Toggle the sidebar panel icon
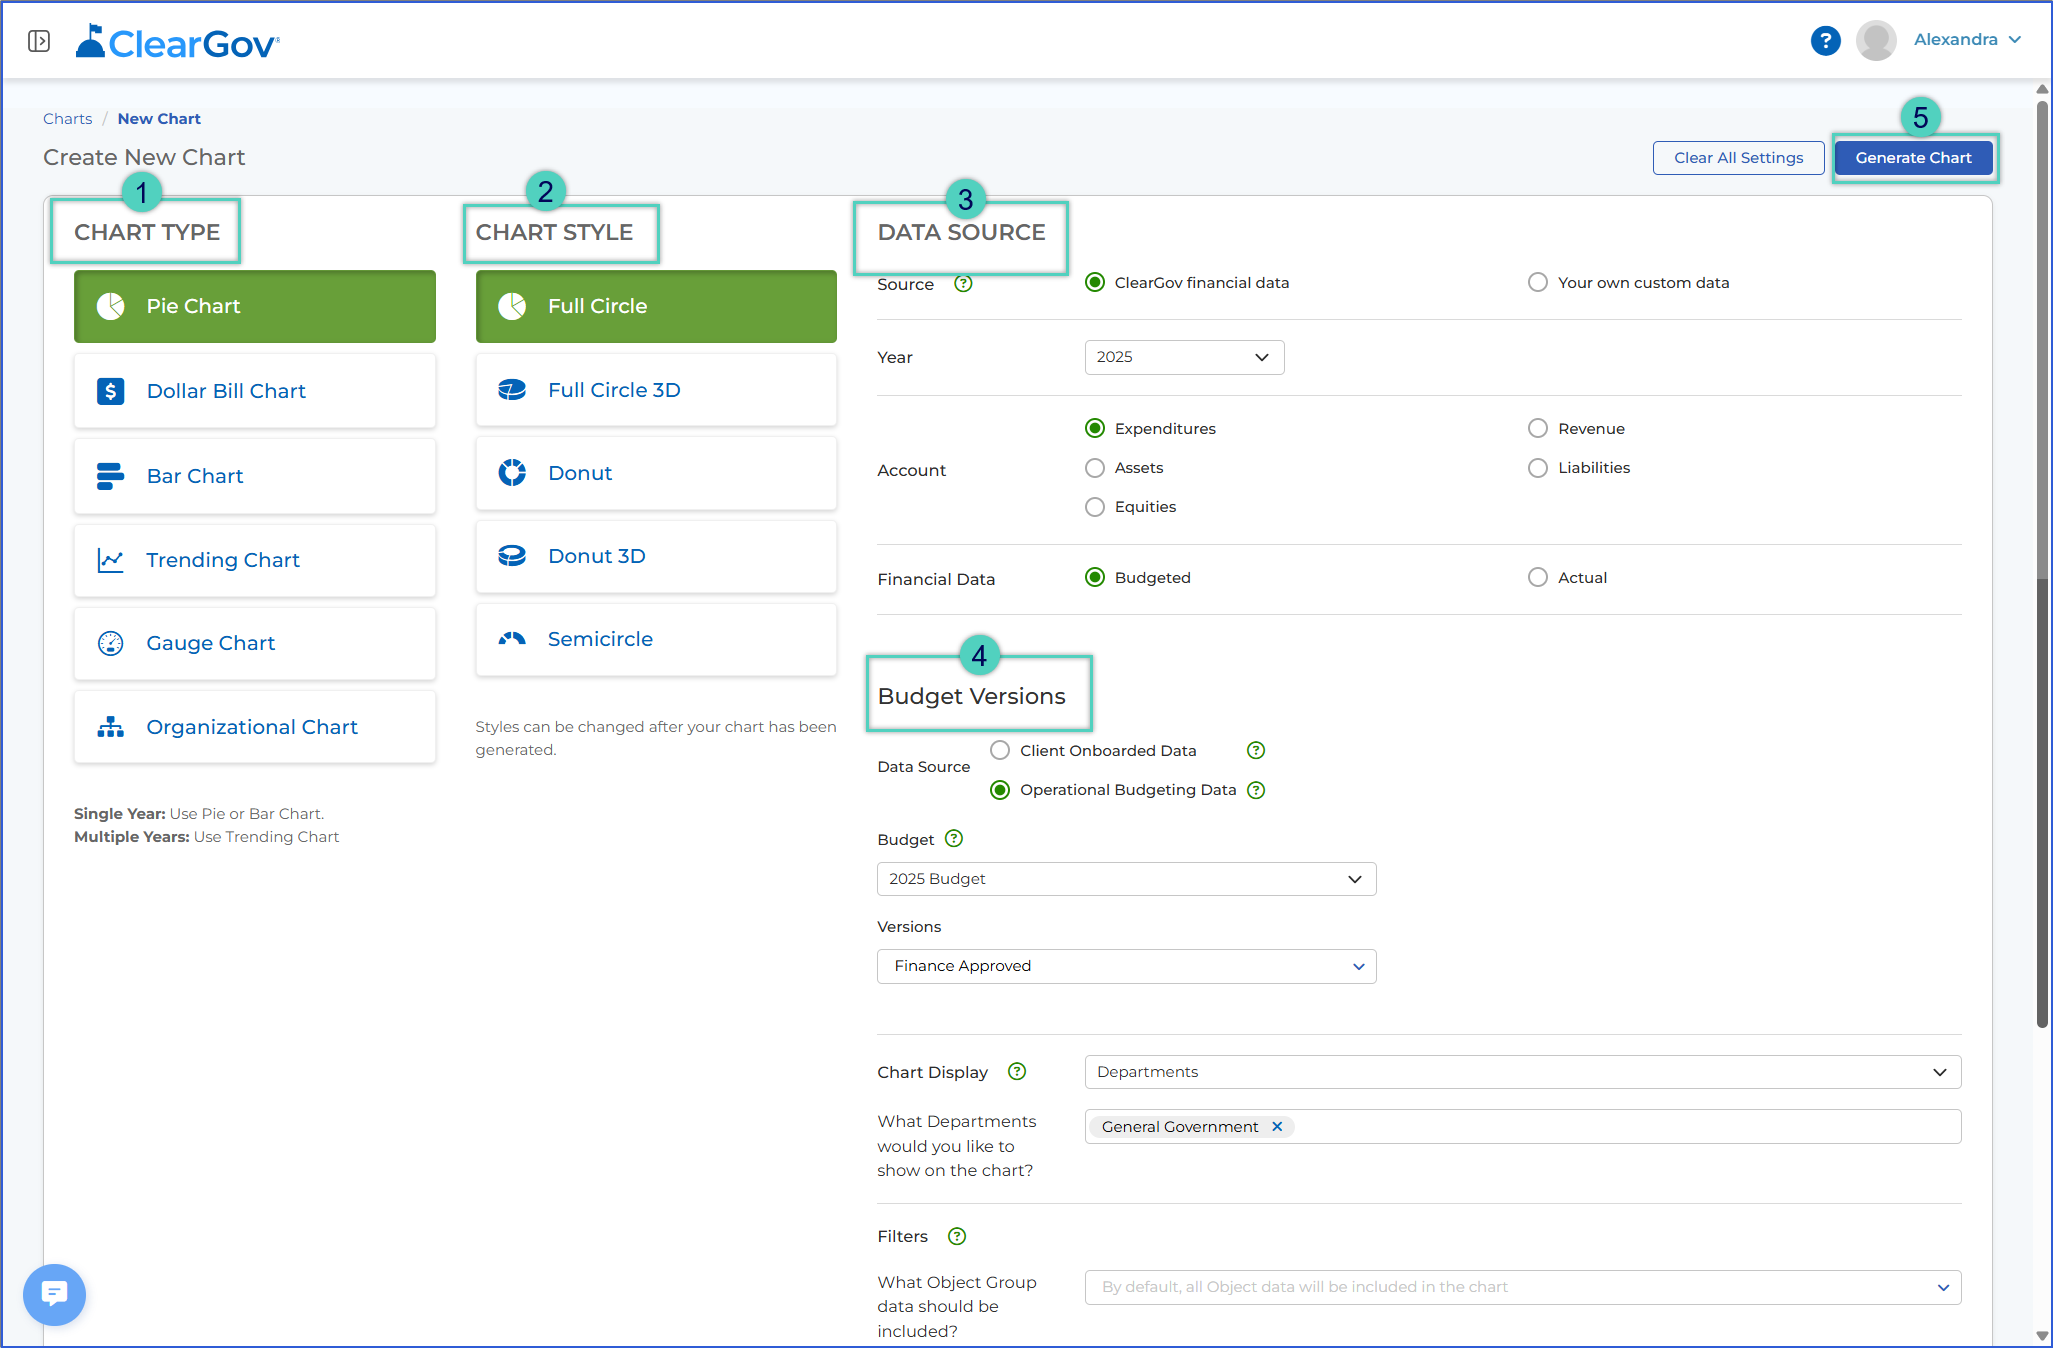The image size is (2054, 1349). 39,41
